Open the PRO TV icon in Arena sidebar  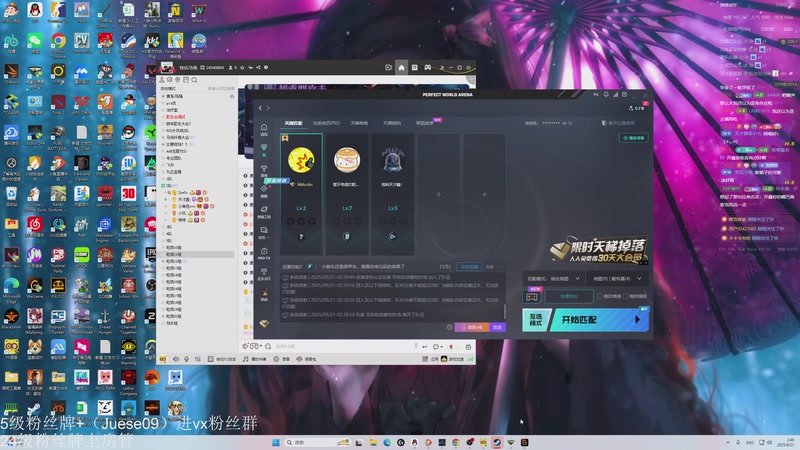tap(264, 253)
